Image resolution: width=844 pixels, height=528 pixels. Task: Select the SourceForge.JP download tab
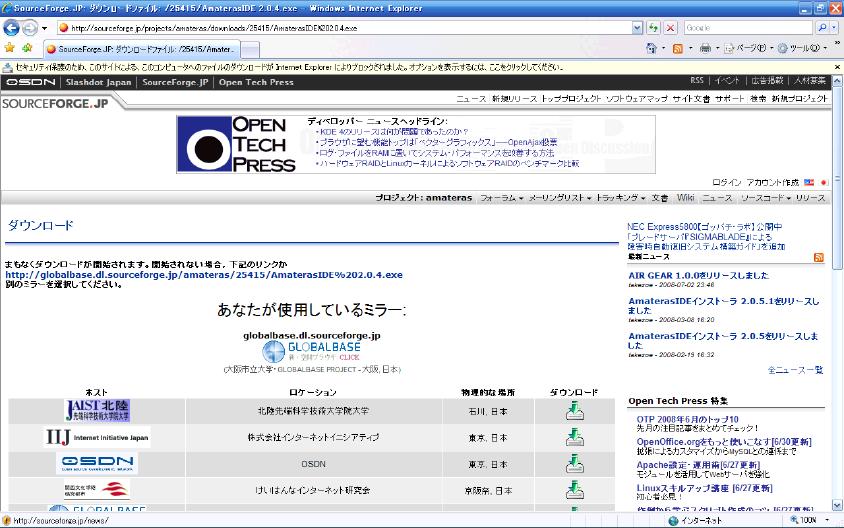tap(140, 49)
